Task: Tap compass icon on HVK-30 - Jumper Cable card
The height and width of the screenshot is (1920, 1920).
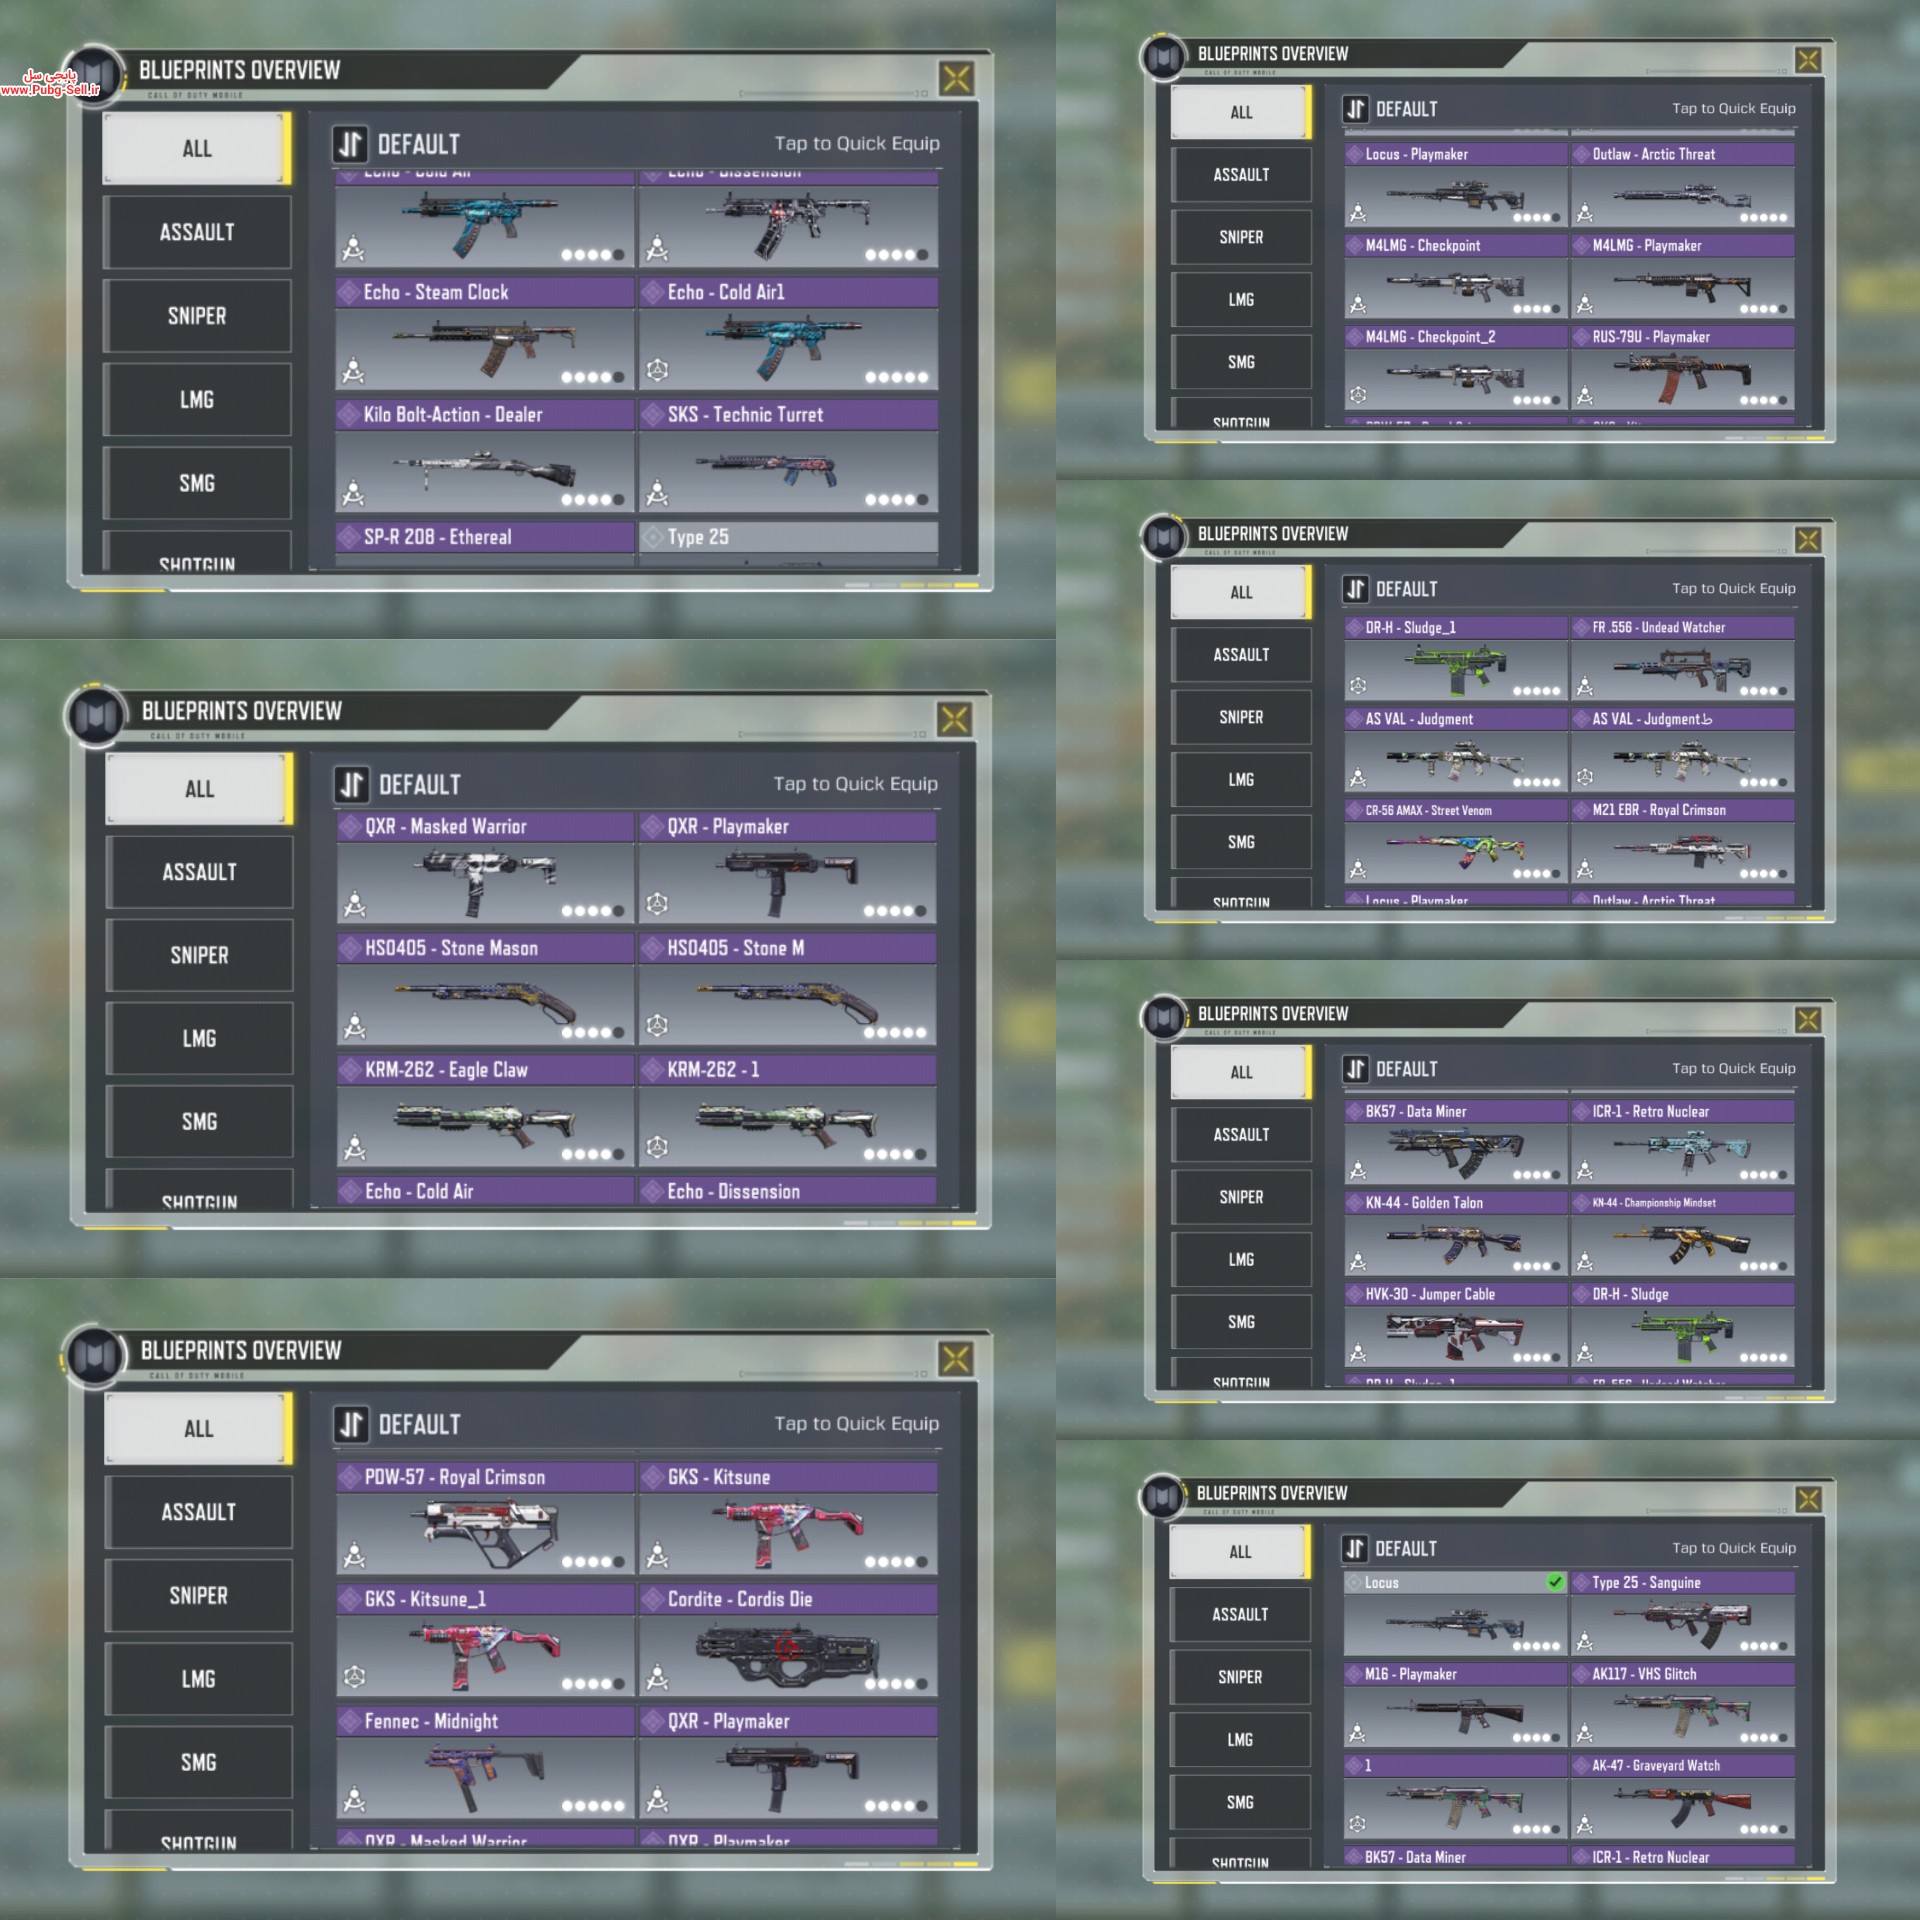Action: (1358, 1353)
